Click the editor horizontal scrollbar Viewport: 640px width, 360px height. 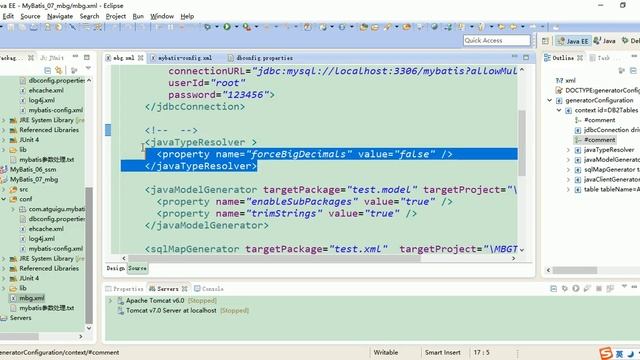tap(274, 258)
